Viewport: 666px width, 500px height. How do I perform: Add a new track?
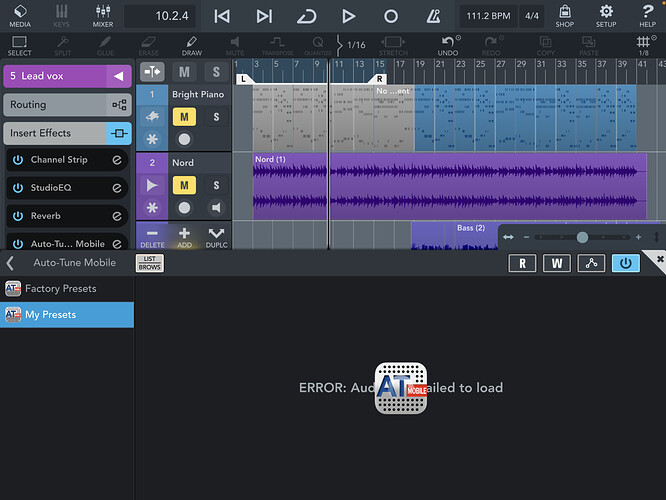pos(184,237)
